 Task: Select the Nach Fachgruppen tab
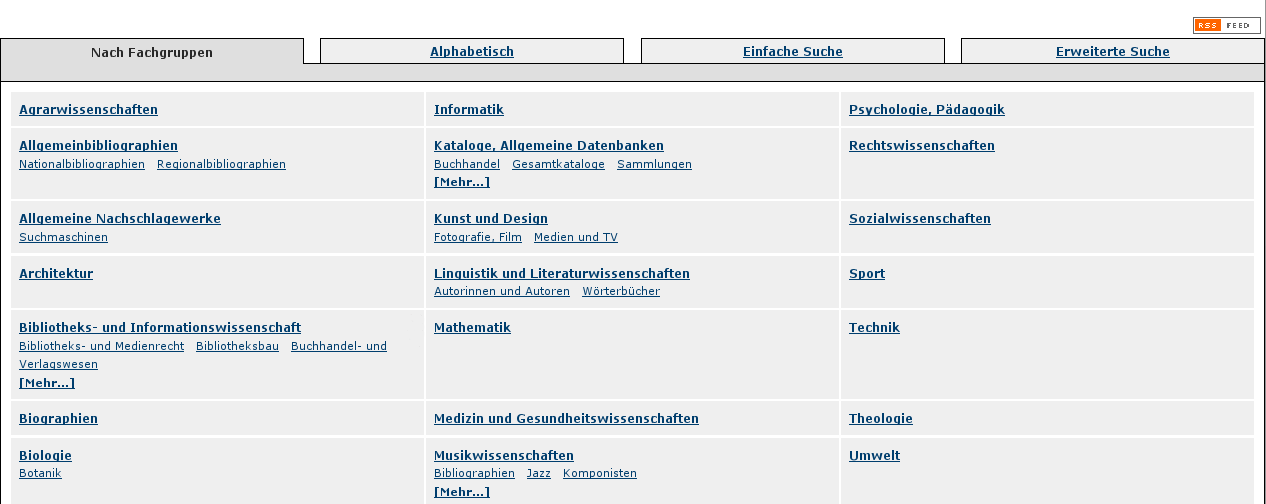pos(152,53)
